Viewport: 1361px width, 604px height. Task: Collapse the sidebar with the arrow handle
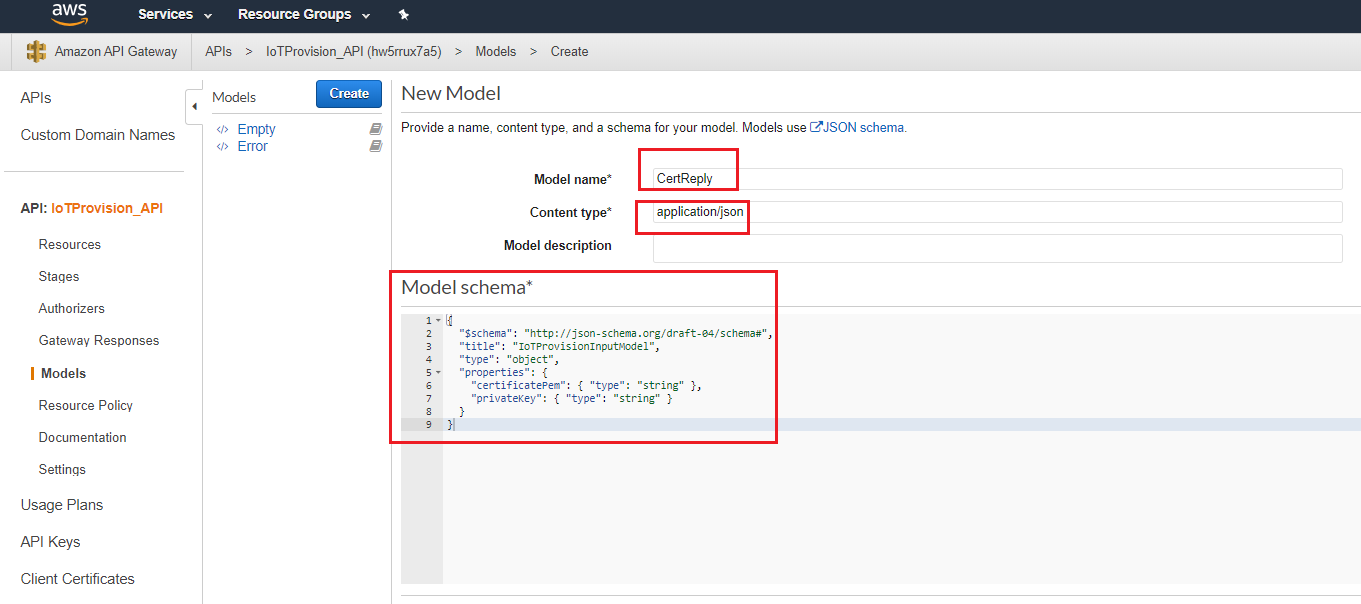(x=194, y=106)
